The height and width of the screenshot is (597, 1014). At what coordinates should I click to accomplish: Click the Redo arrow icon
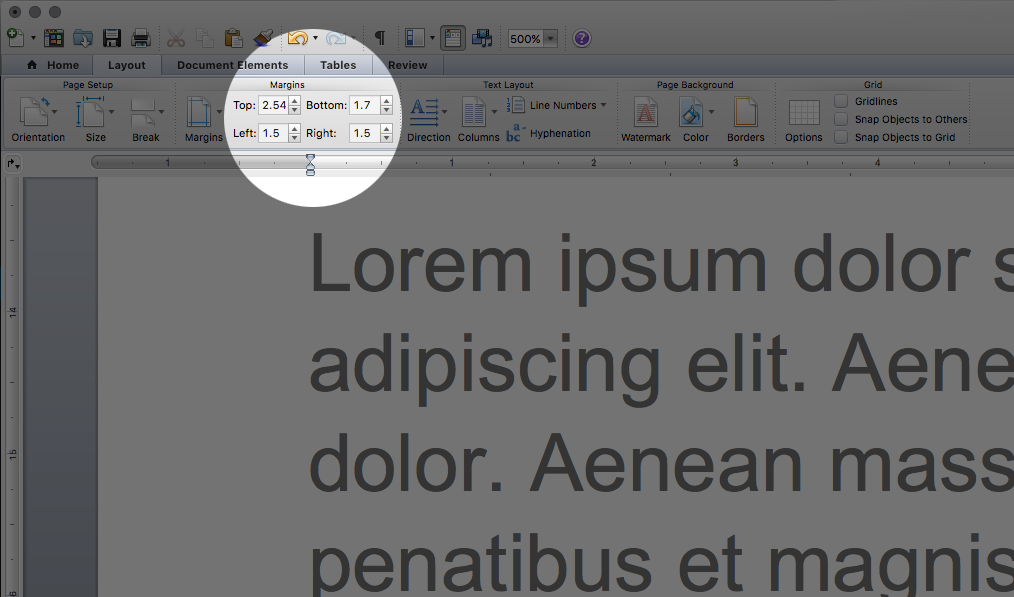[336, 38]
